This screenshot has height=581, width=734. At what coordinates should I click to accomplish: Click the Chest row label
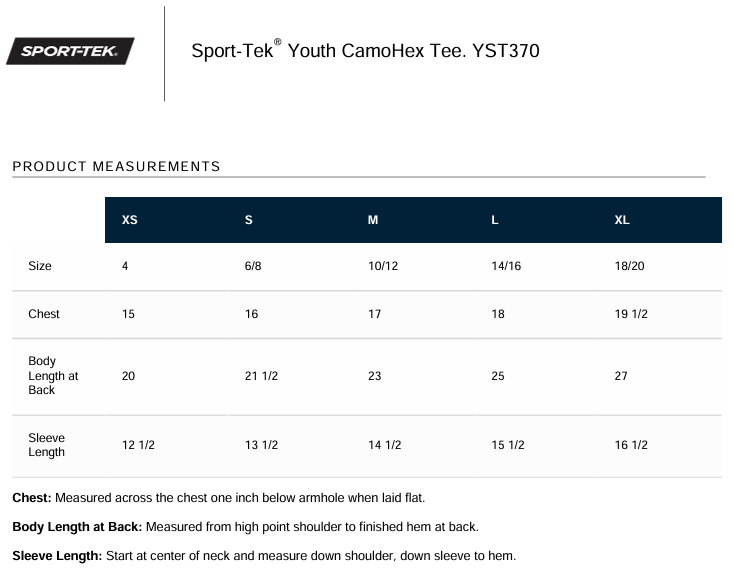pyautogui.click(x=44, y=314)
